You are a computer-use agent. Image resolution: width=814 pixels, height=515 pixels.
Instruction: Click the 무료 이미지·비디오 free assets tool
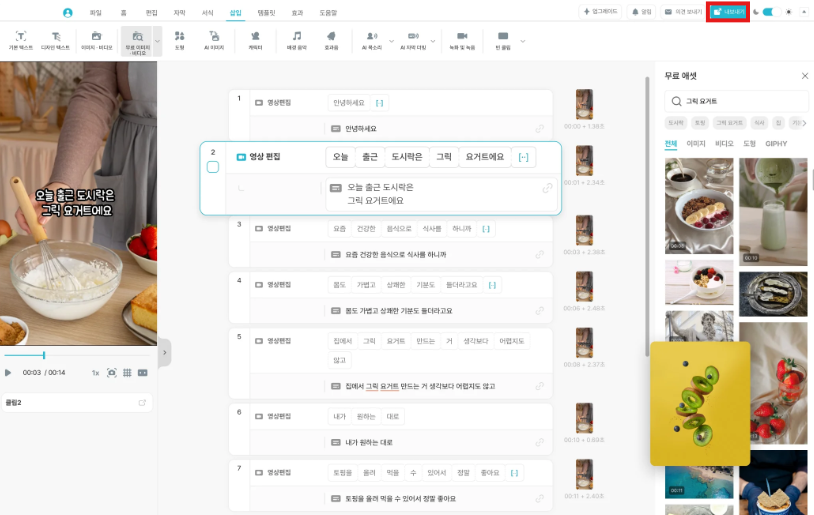pyautogui.click(x=137, y=41)
